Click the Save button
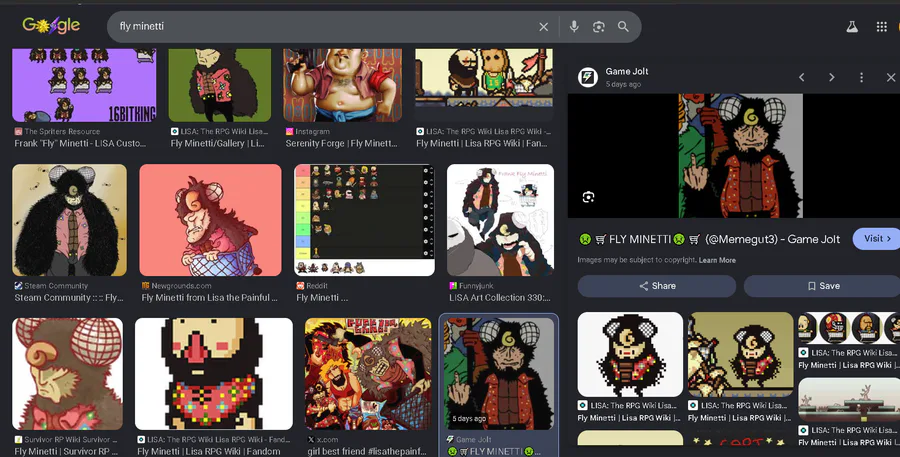The height and width of the screenshot is (457, 900). (x=823, y=286)
